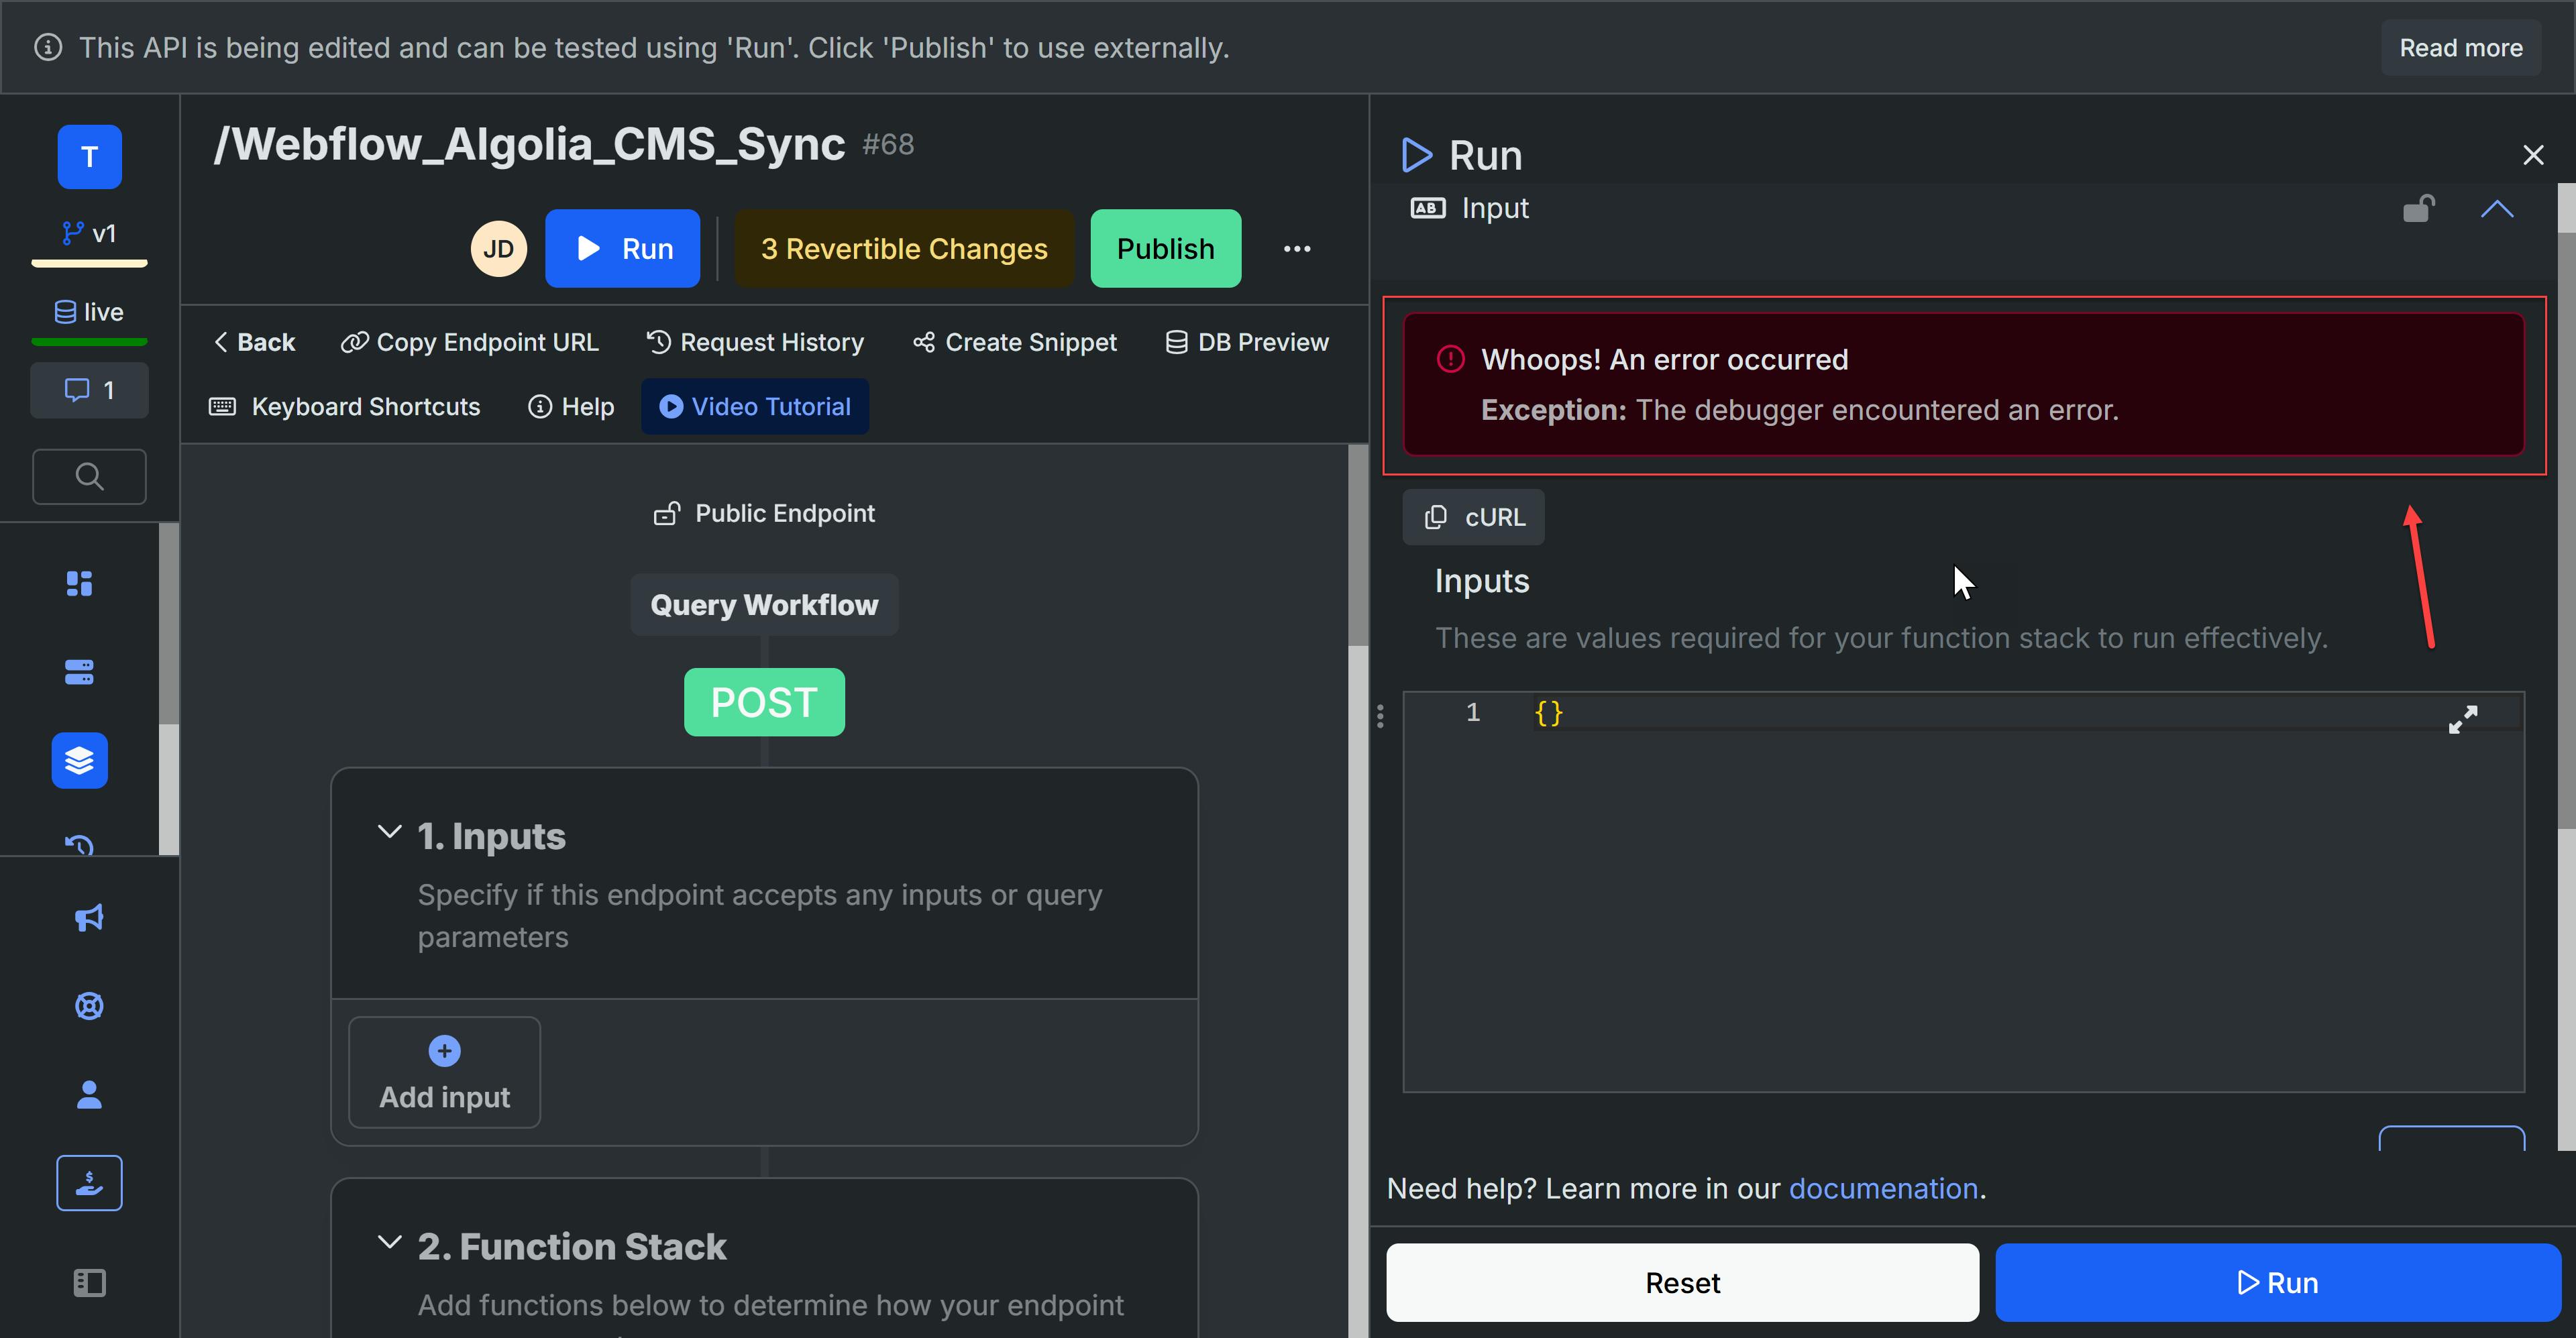Click Create Snippet

[1014, 343]
